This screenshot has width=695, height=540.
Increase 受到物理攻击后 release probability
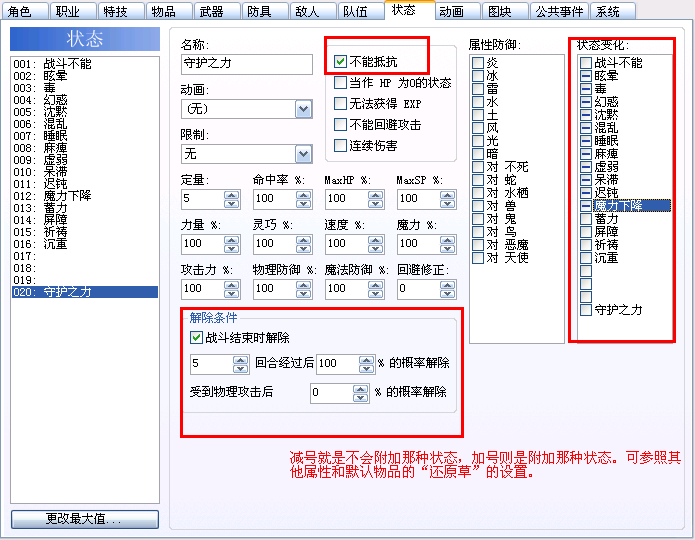click(x=360, y=389)
